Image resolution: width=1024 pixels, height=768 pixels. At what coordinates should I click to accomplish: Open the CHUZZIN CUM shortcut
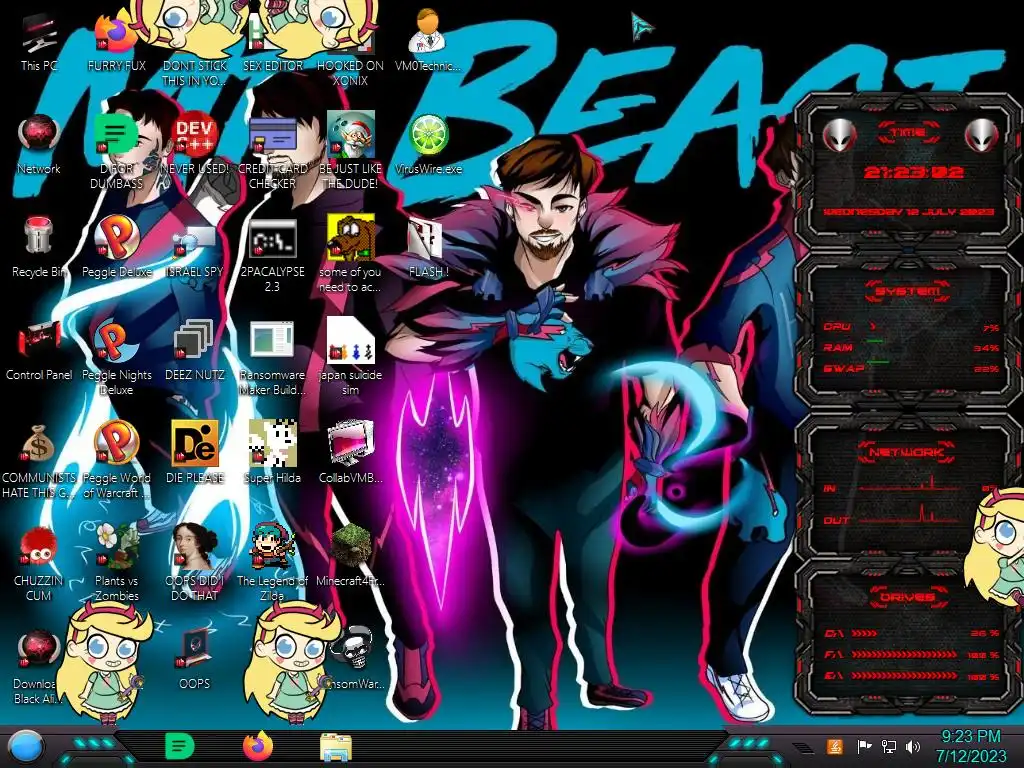(38, 547)
